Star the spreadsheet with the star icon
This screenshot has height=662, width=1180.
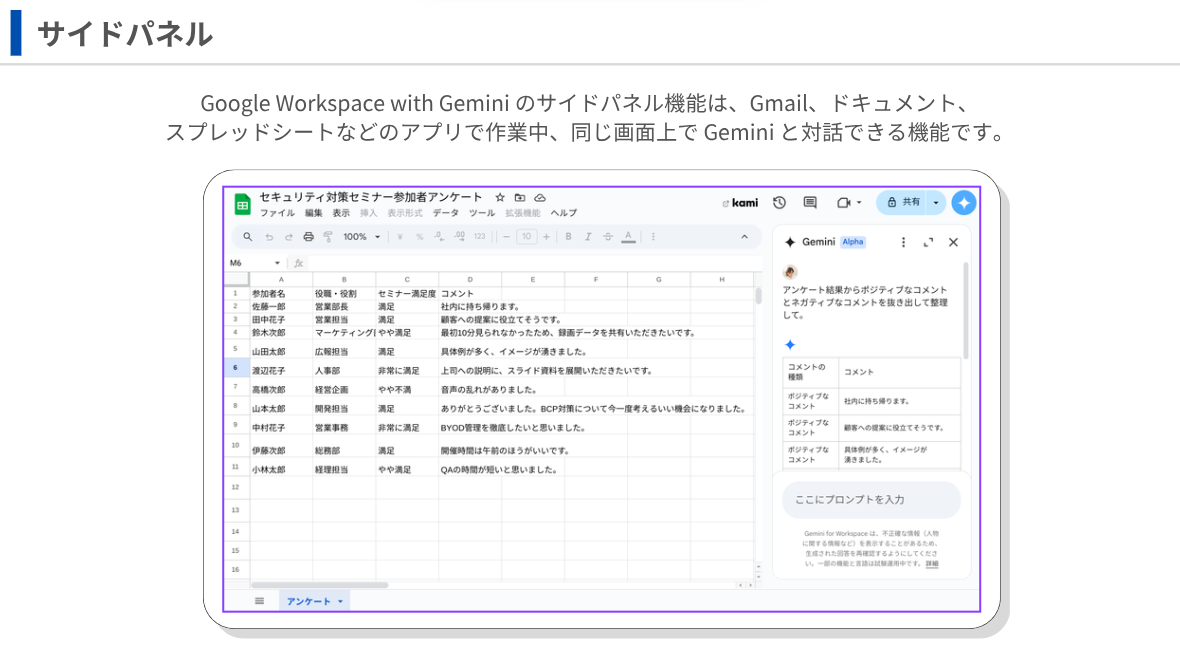tap(500, 198)
